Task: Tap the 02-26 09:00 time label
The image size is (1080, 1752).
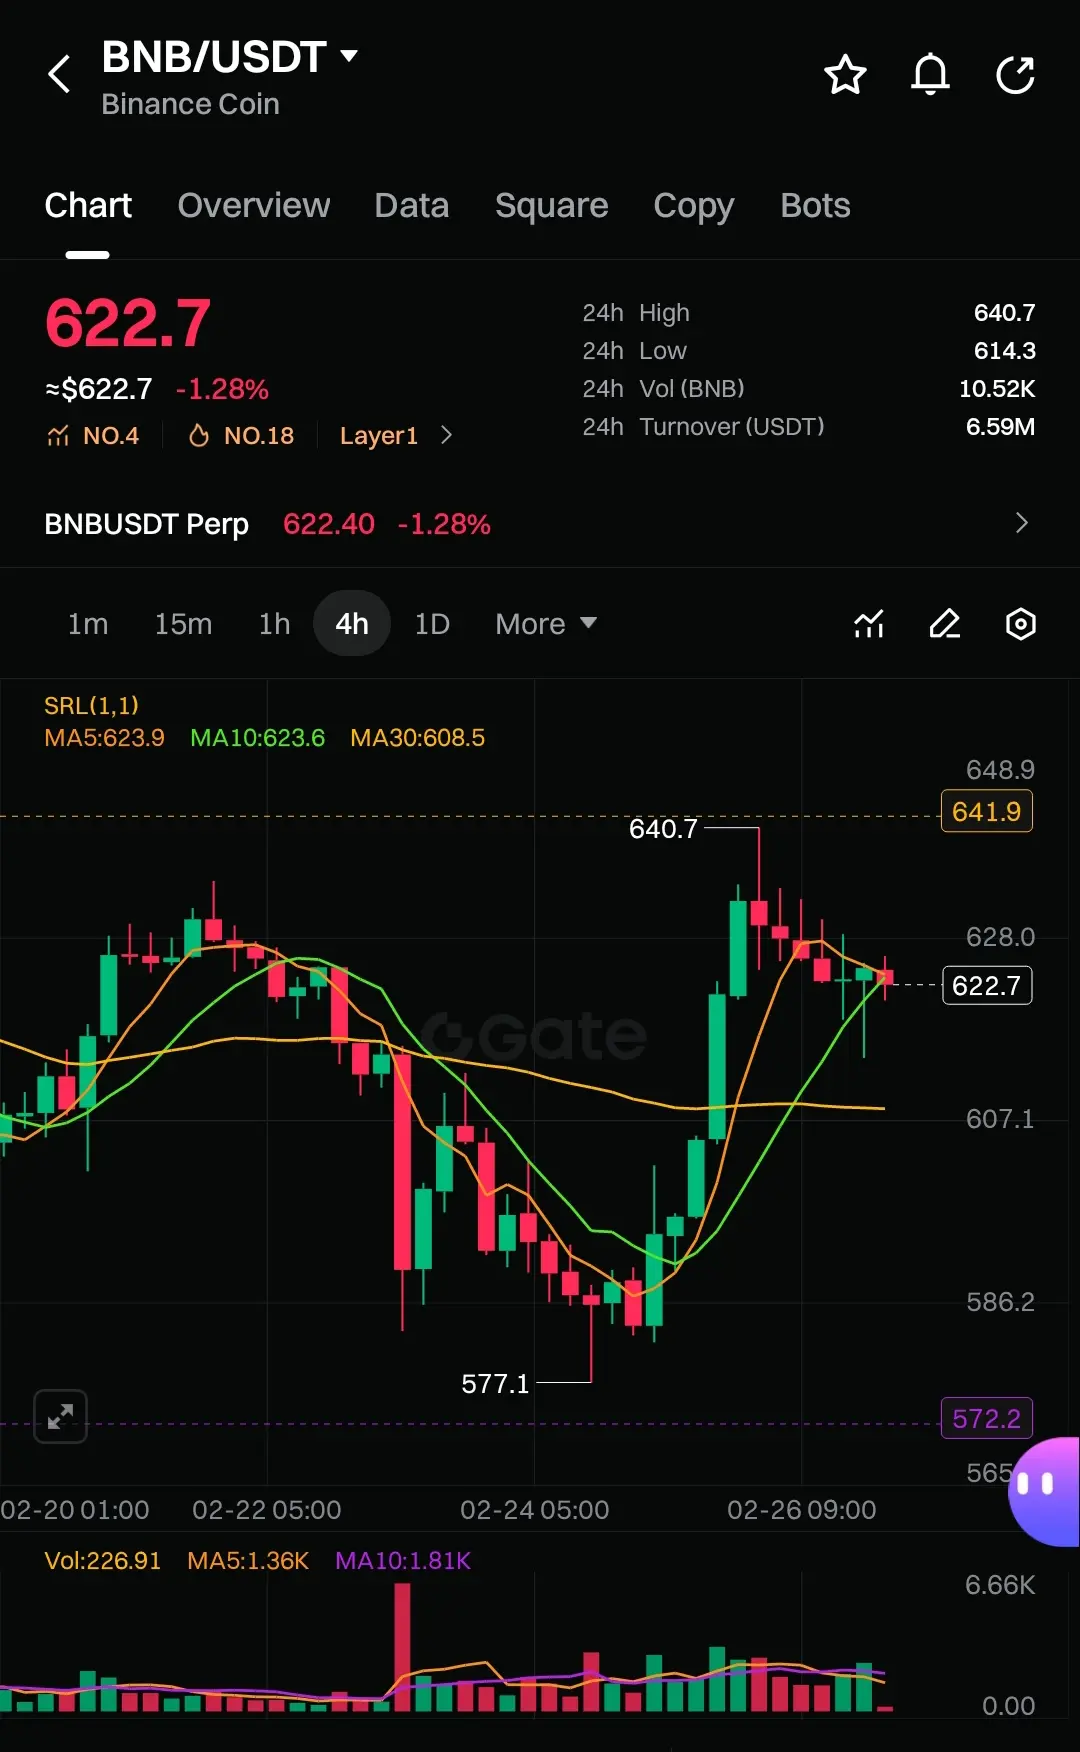Action: tap(802, 1510)
